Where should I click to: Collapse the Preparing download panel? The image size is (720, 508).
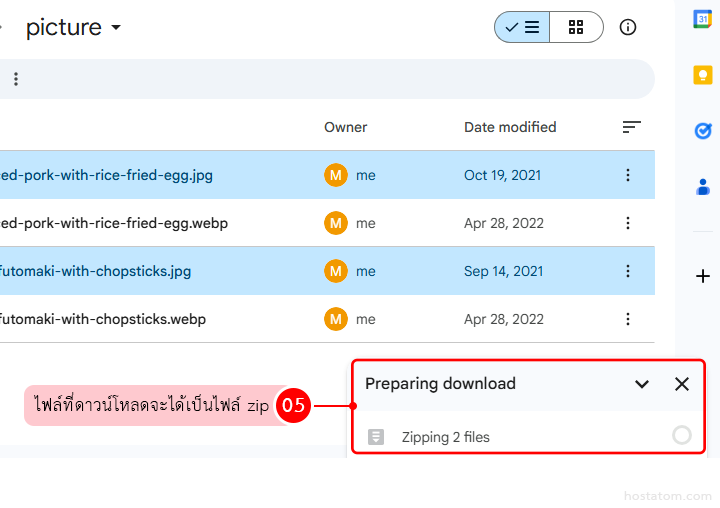point(642,384)
